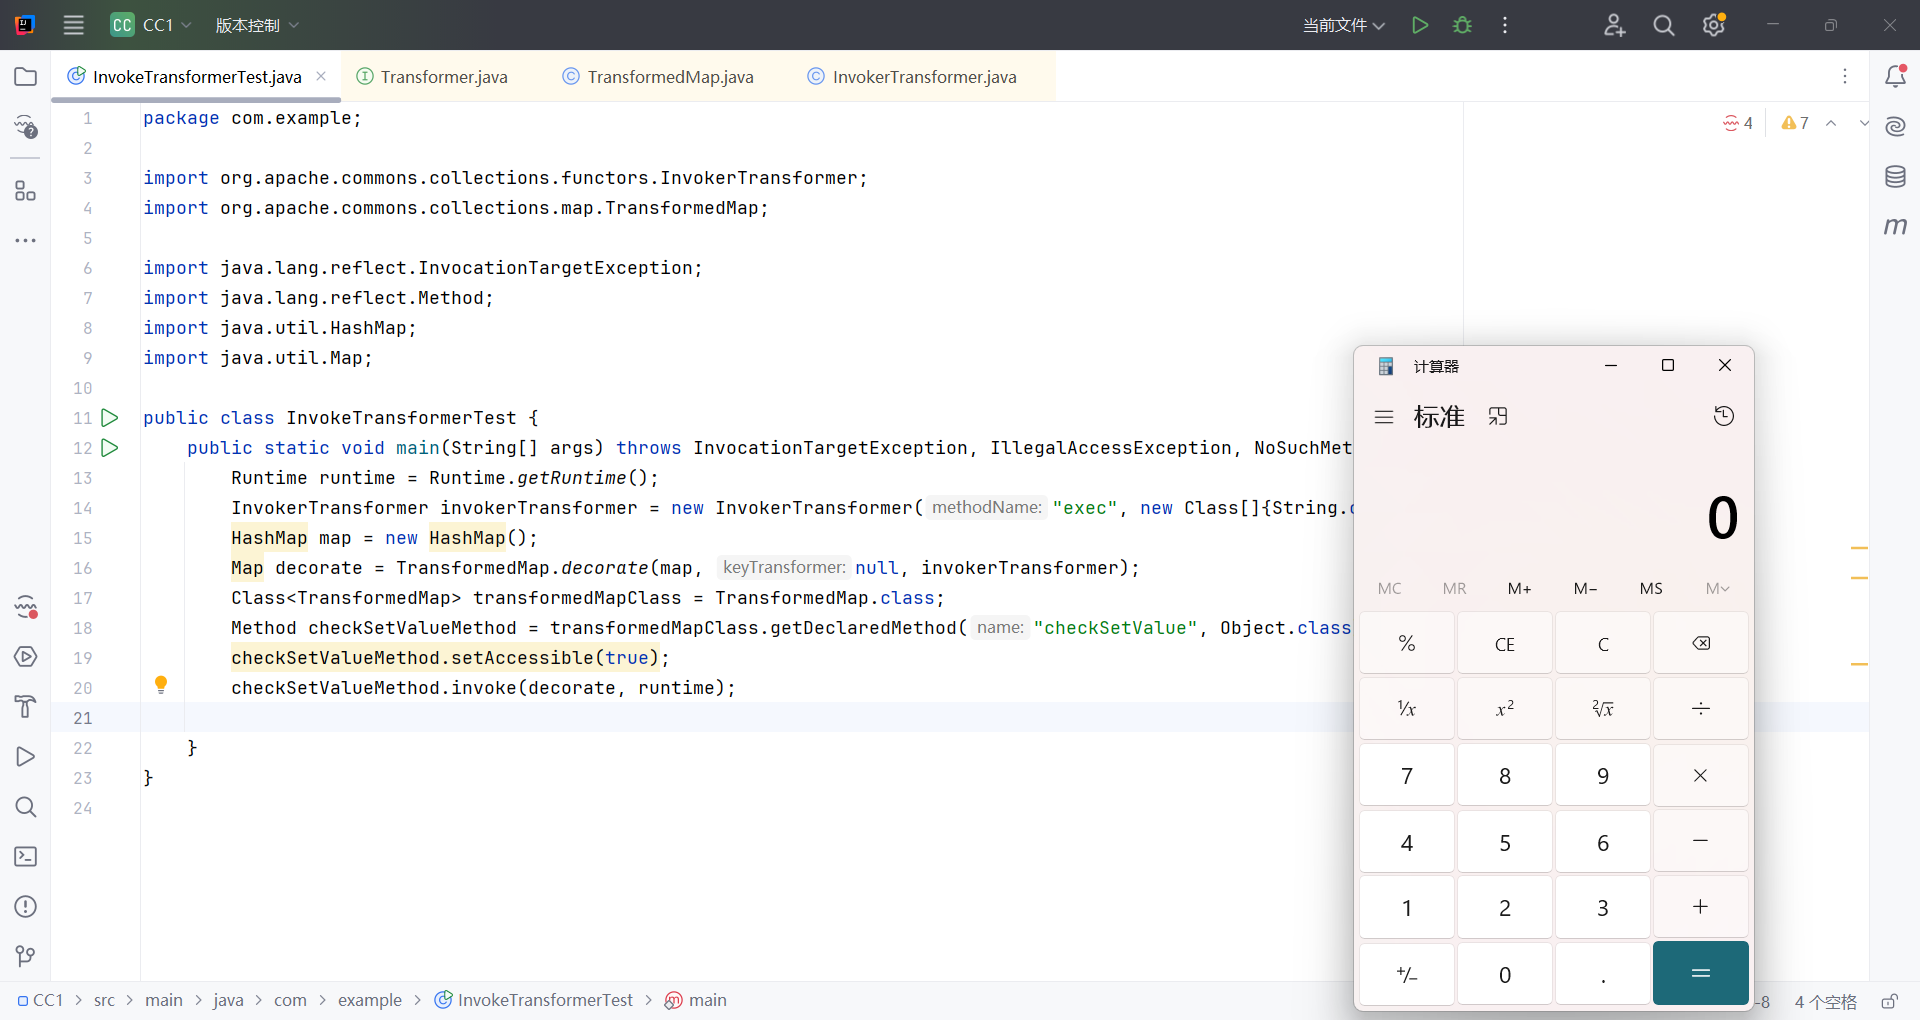Start debugging with the bug icon
The width and height of the screenshot is (1920, 1020).
1462,25
